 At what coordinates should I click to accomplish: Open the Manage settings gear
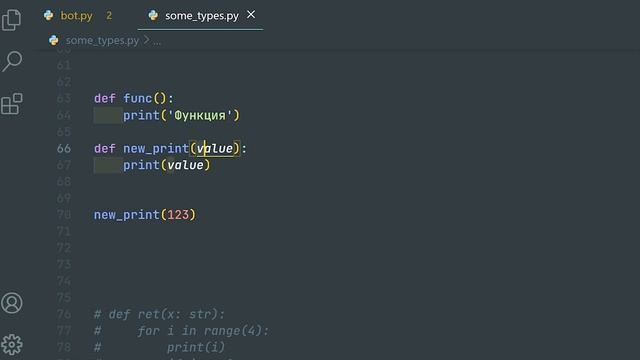click(x=12, y=345)
